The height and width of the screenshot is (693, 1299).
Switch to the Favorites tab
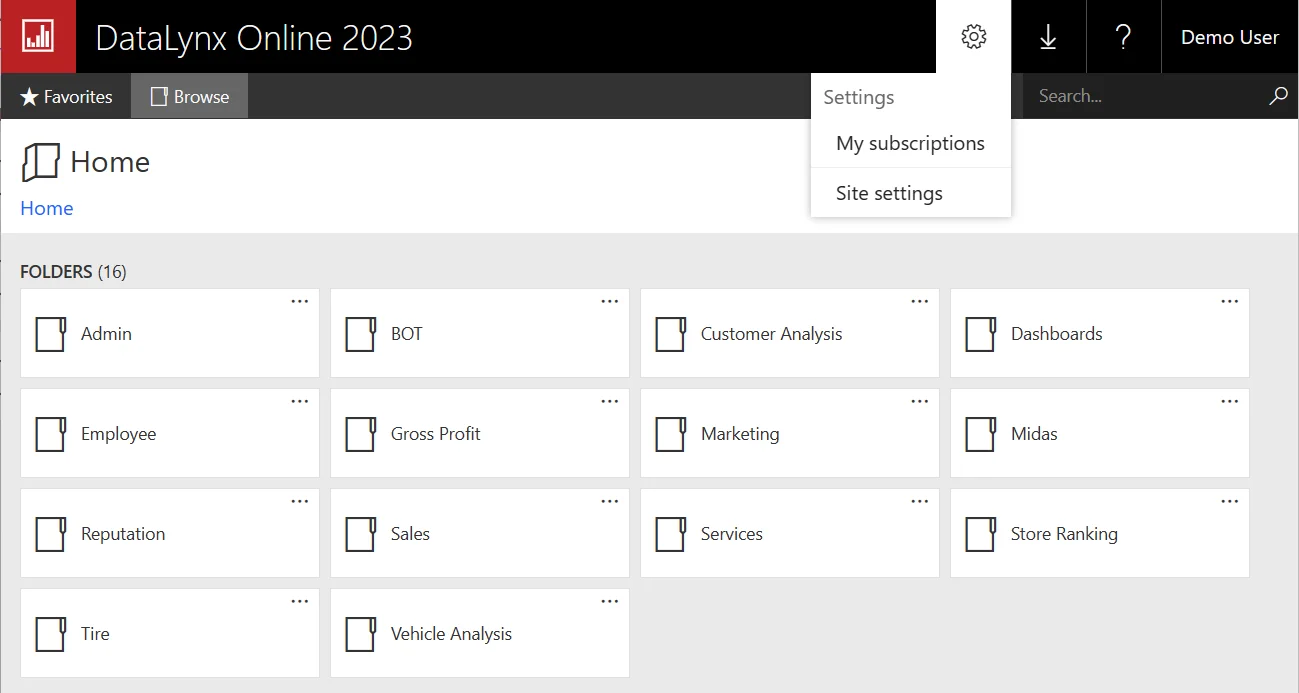[x=66, y=97]
